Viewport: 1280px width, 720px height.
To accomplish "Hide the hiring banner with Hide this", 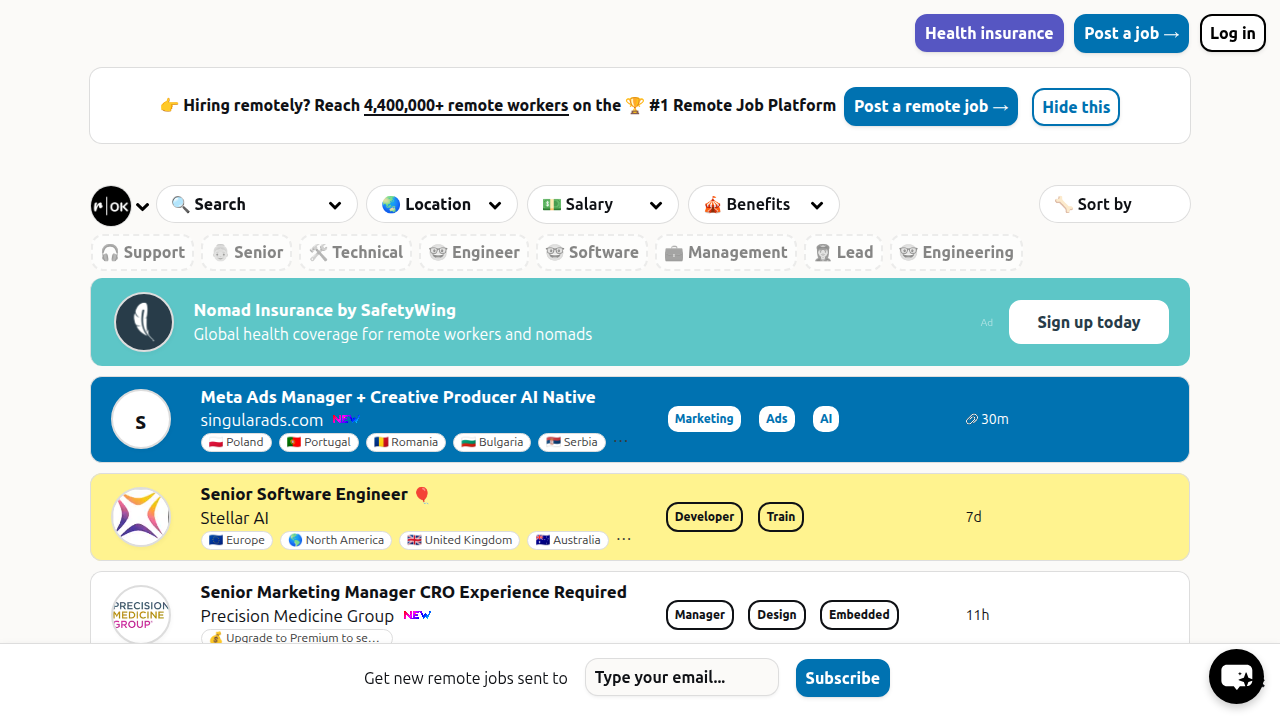I will (1076, 107).
